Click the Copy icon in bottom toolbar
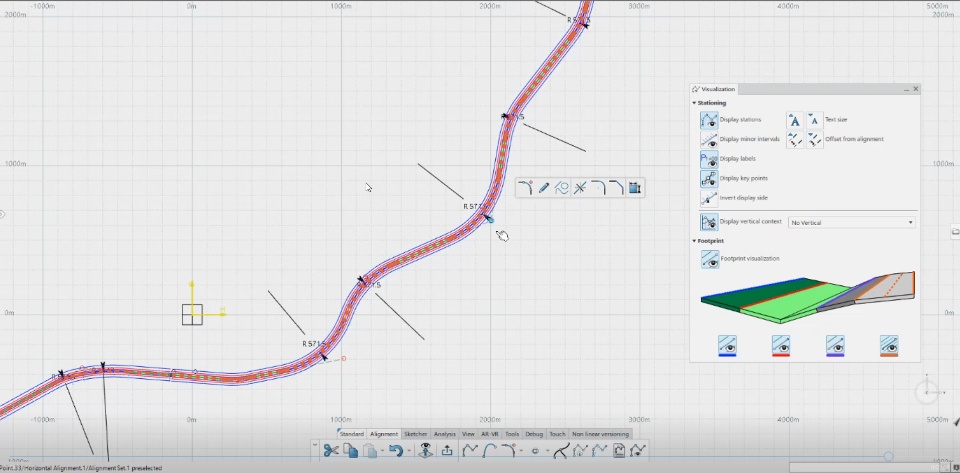 click(x=350, y=451)
